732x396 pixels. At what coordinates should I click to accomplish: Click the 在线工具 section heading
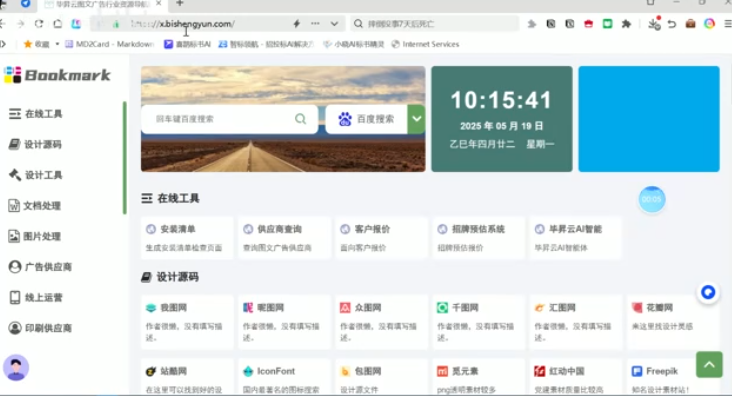tap(170, 198)
